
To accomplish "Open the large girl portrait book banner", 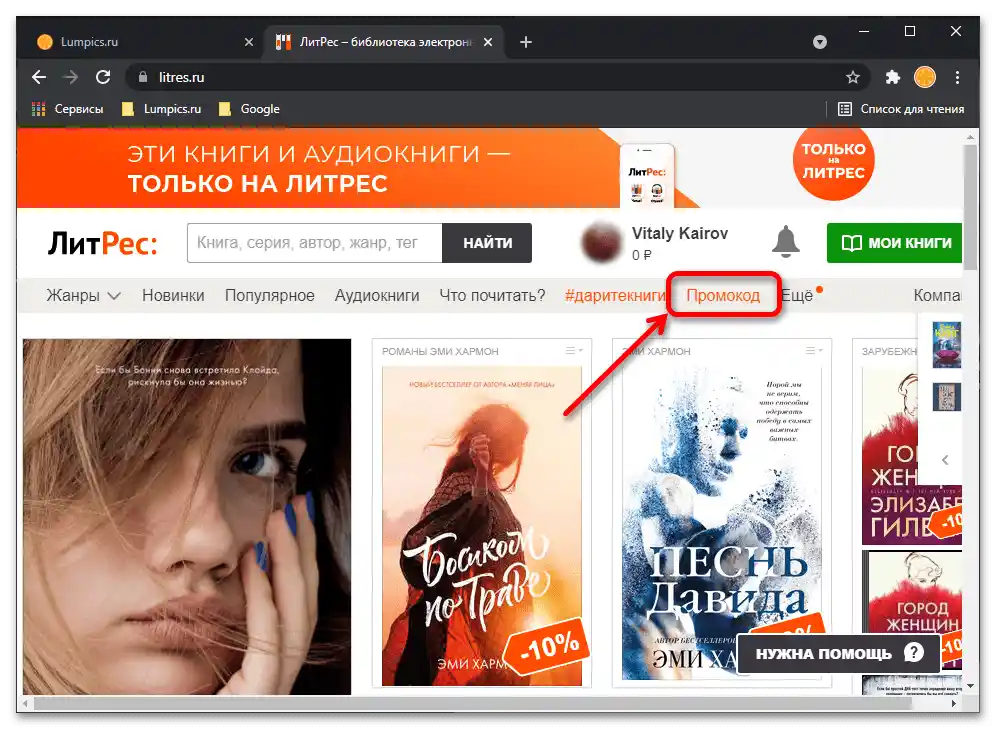I will pyautogui.click(x=187, y=517).
